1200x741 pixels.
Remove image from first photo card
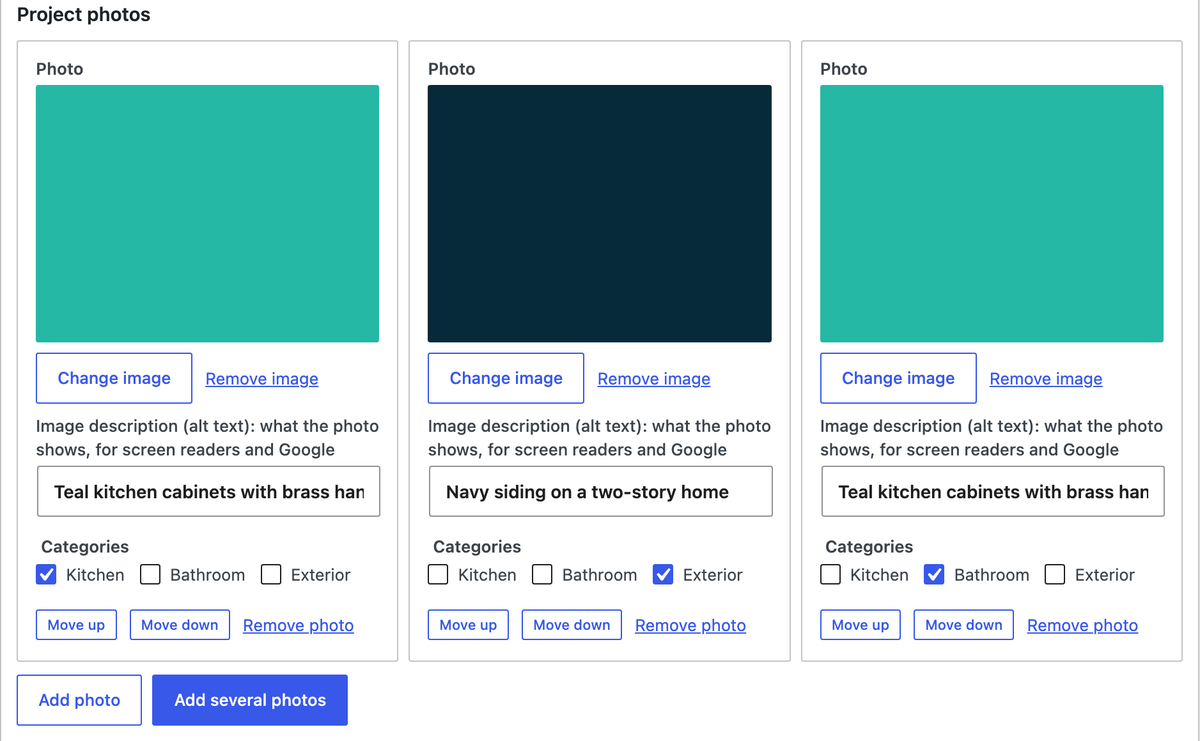(x=262, y=379)
